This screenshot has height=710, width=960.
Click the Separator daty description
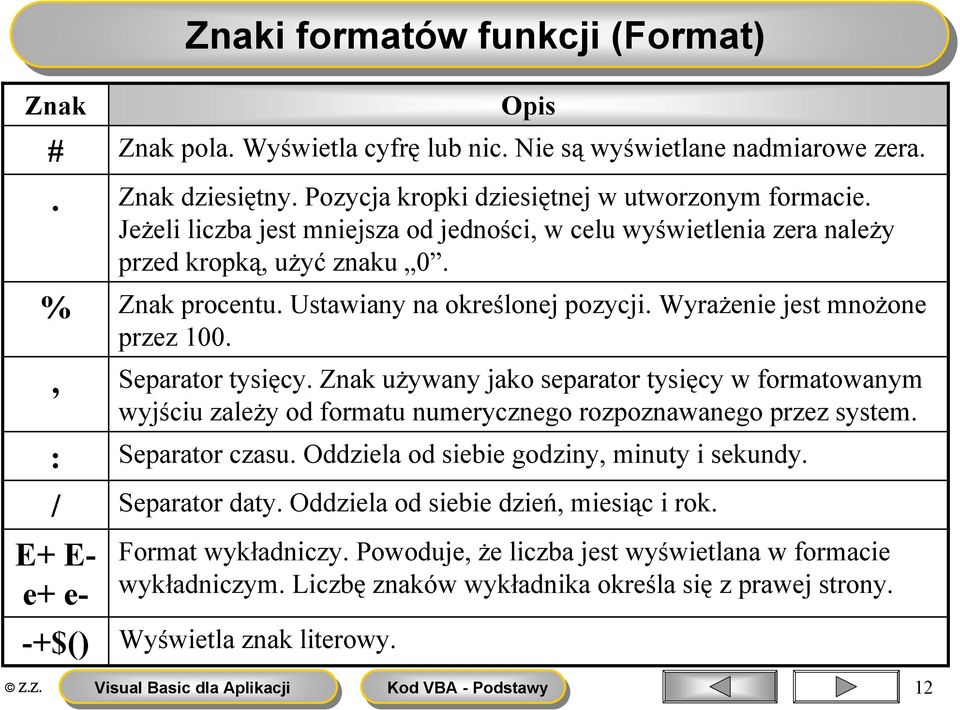coord(528,504)
